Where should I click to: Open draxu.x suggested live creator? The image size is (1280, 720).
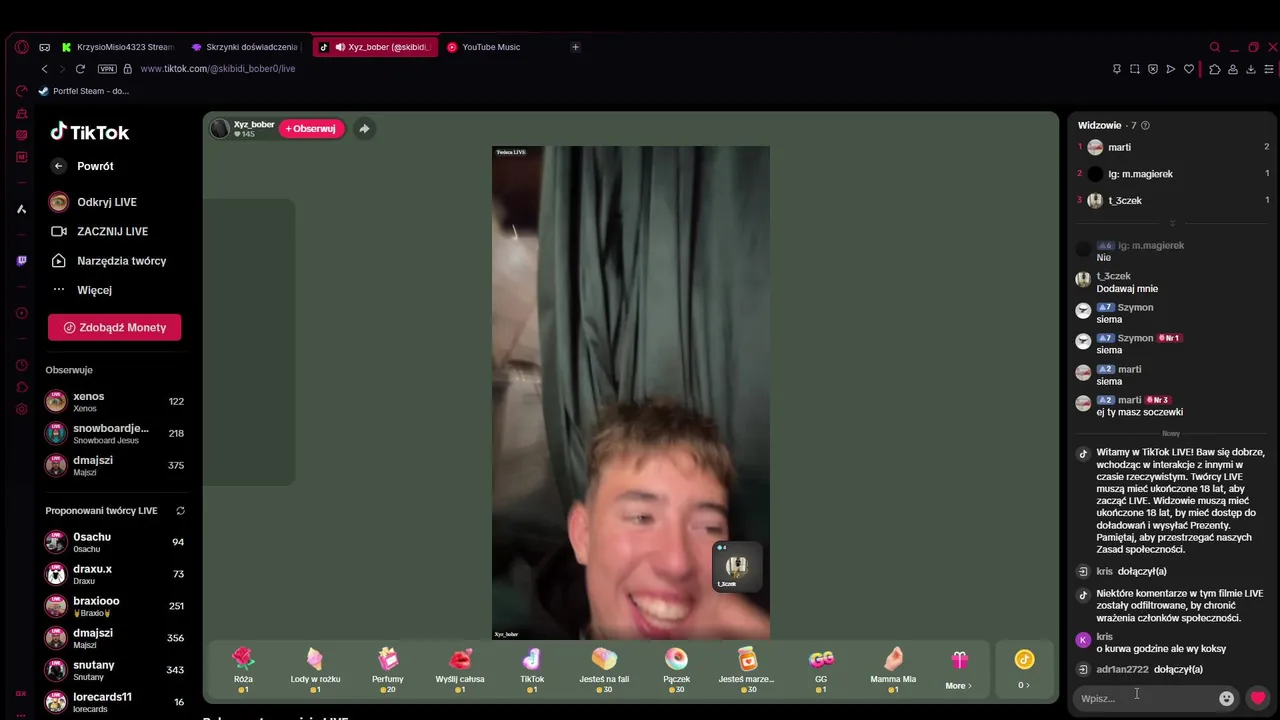115,574
